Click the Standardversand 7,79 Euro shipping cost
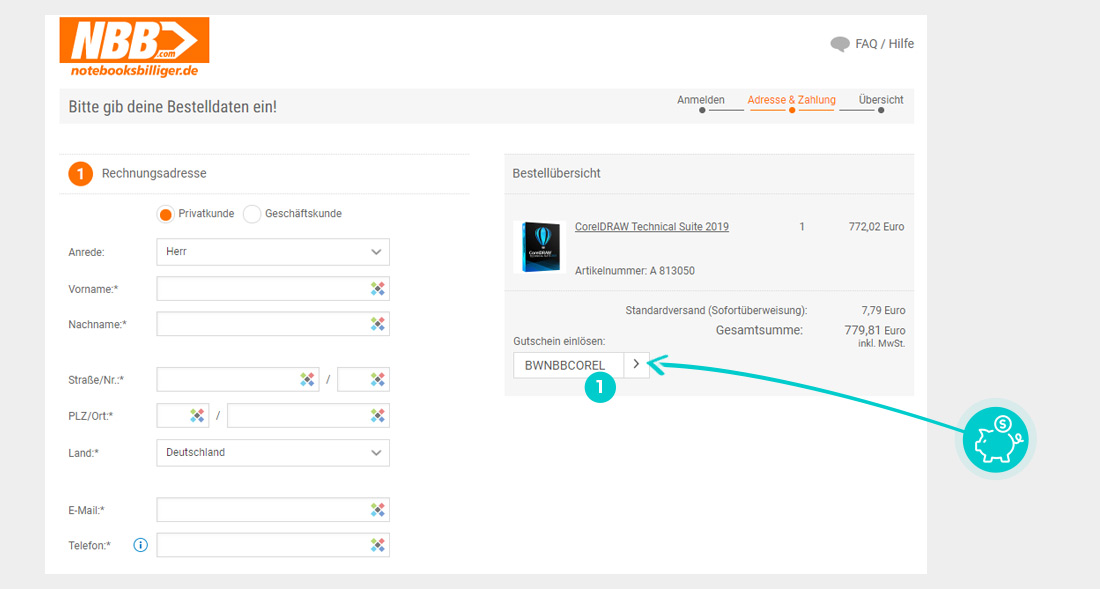Image resolution: width=1100 pixels, height=589 pixels. 883,310
